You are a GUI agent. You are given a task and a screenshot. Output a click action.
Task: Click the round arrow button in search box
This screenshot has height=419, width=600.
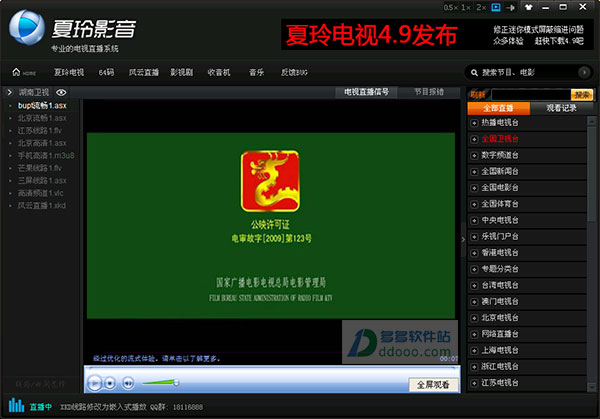(x=584, y=72)
